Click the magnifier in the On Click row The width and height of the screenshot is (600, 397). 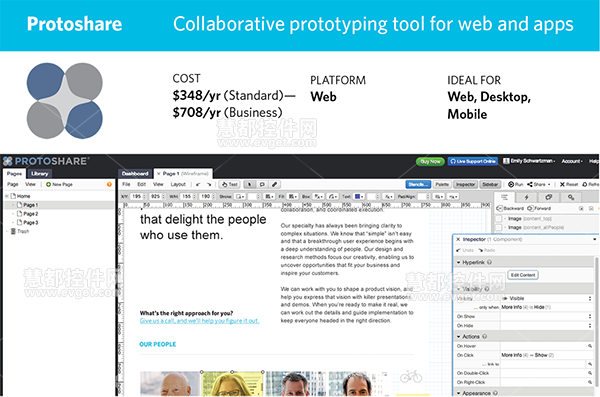[590, 364]
